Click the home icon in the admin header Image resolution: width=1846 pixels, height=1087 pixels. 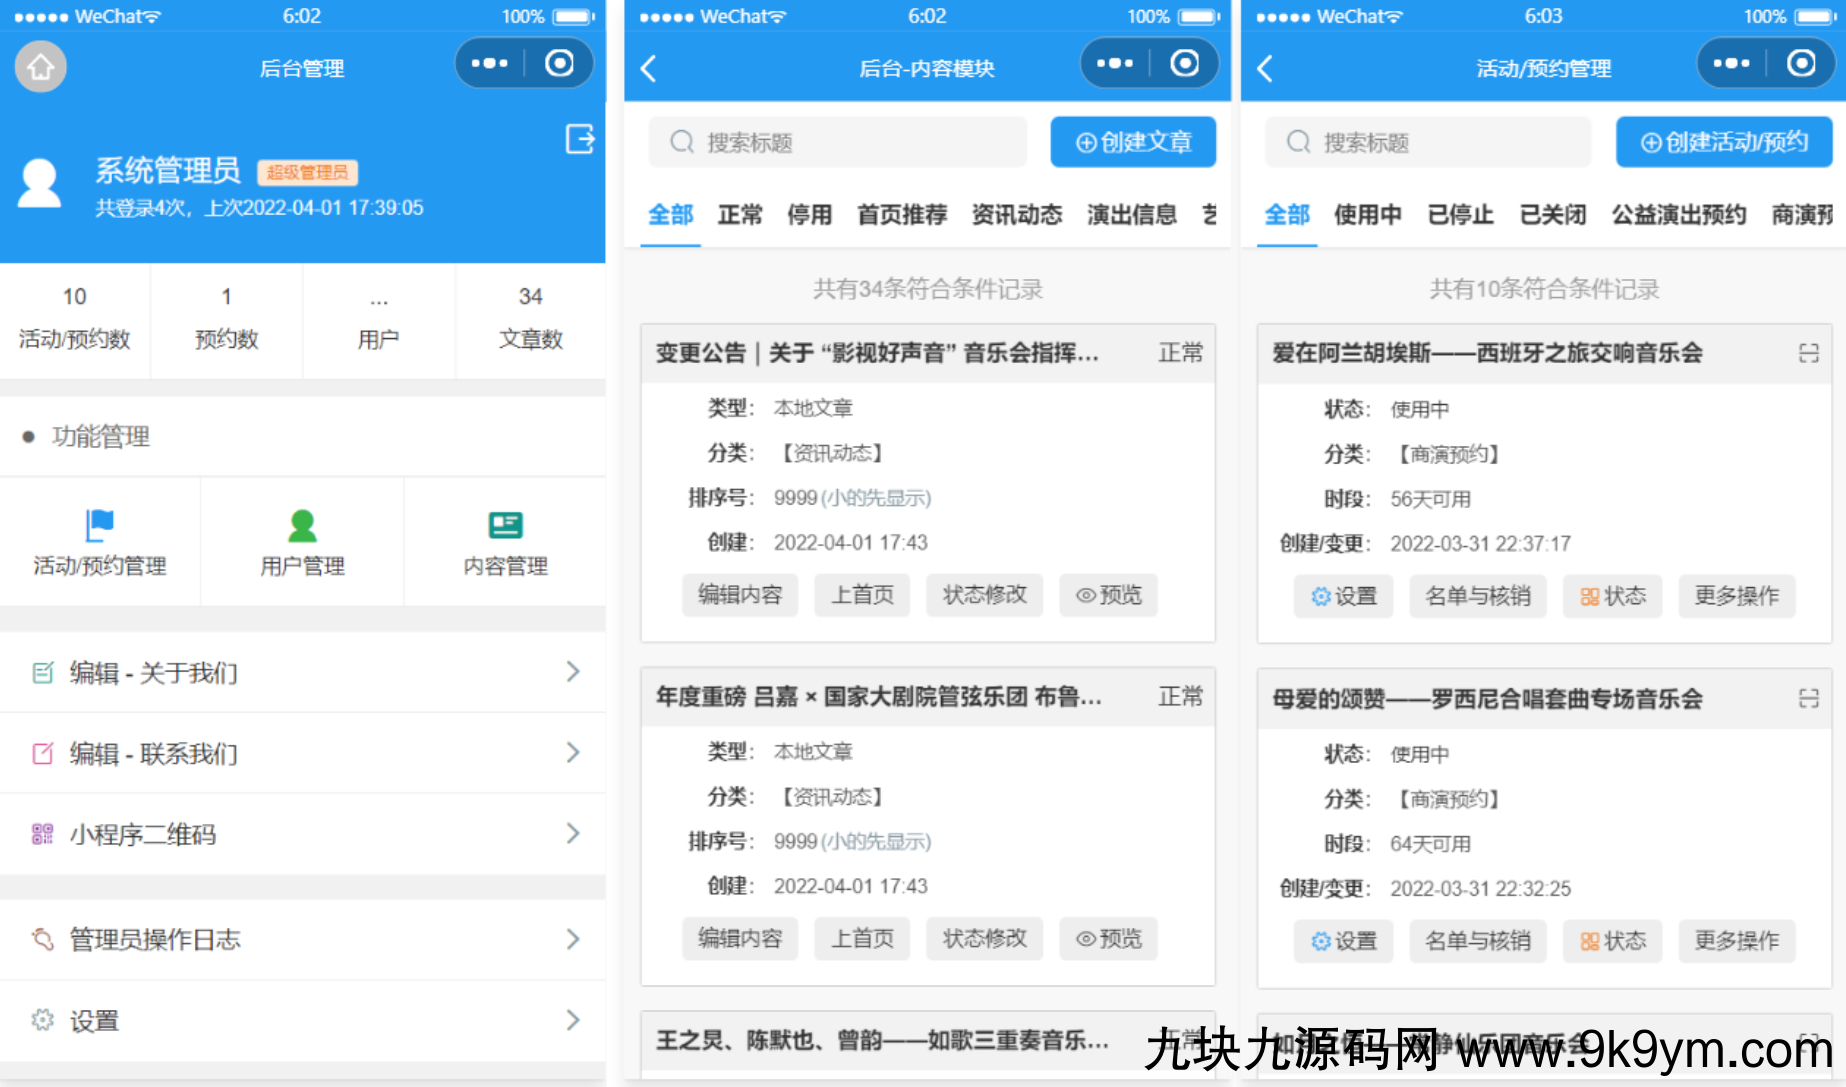[x=41, y=67]
